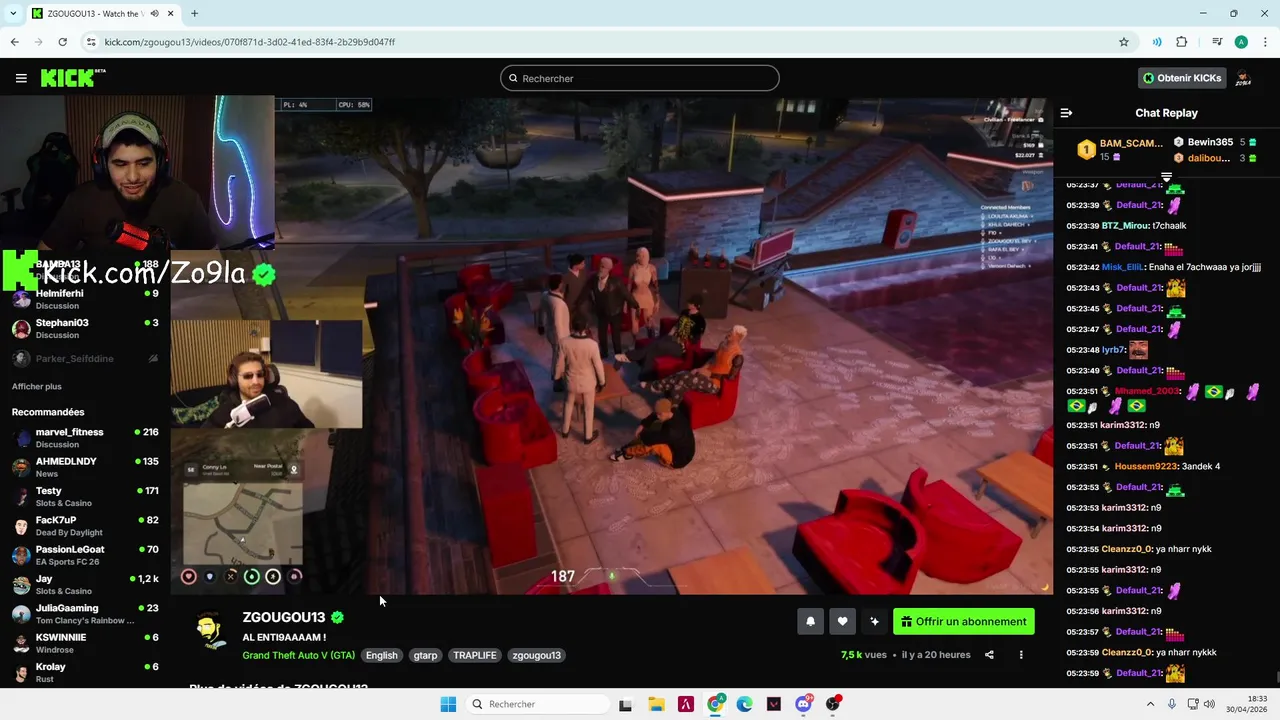
Task: Click the BTZ_Mirou chat username
Action: [x=1125, y=226]
